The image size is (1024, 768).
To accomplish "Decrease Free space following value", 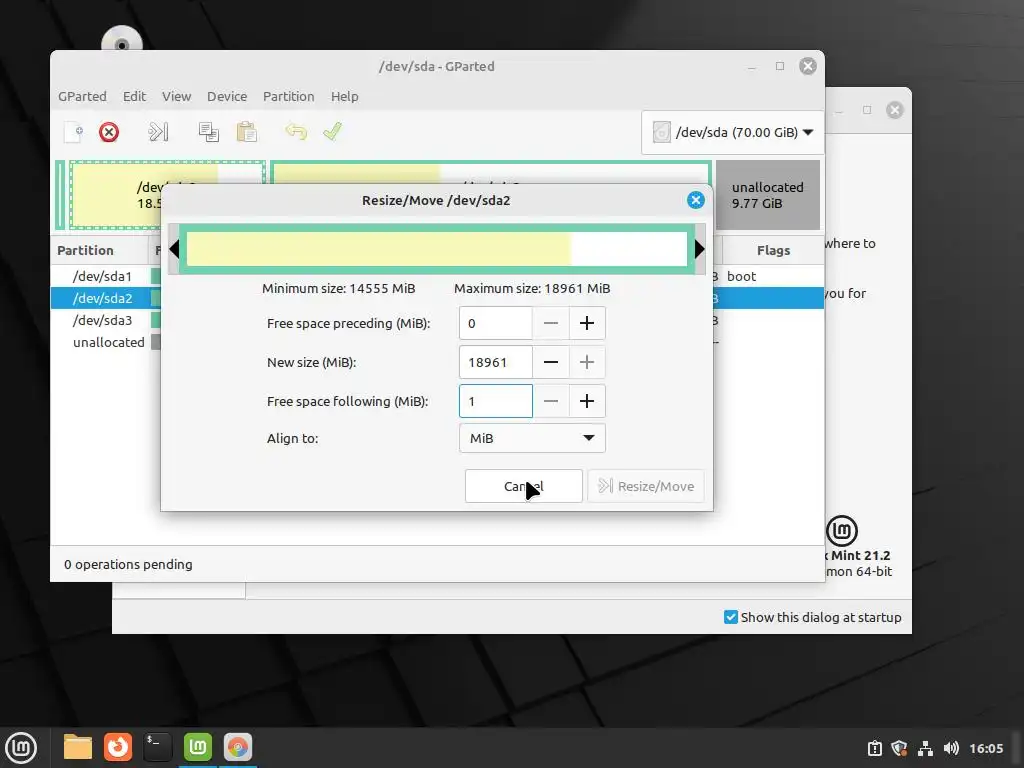I will pos(551,401).
